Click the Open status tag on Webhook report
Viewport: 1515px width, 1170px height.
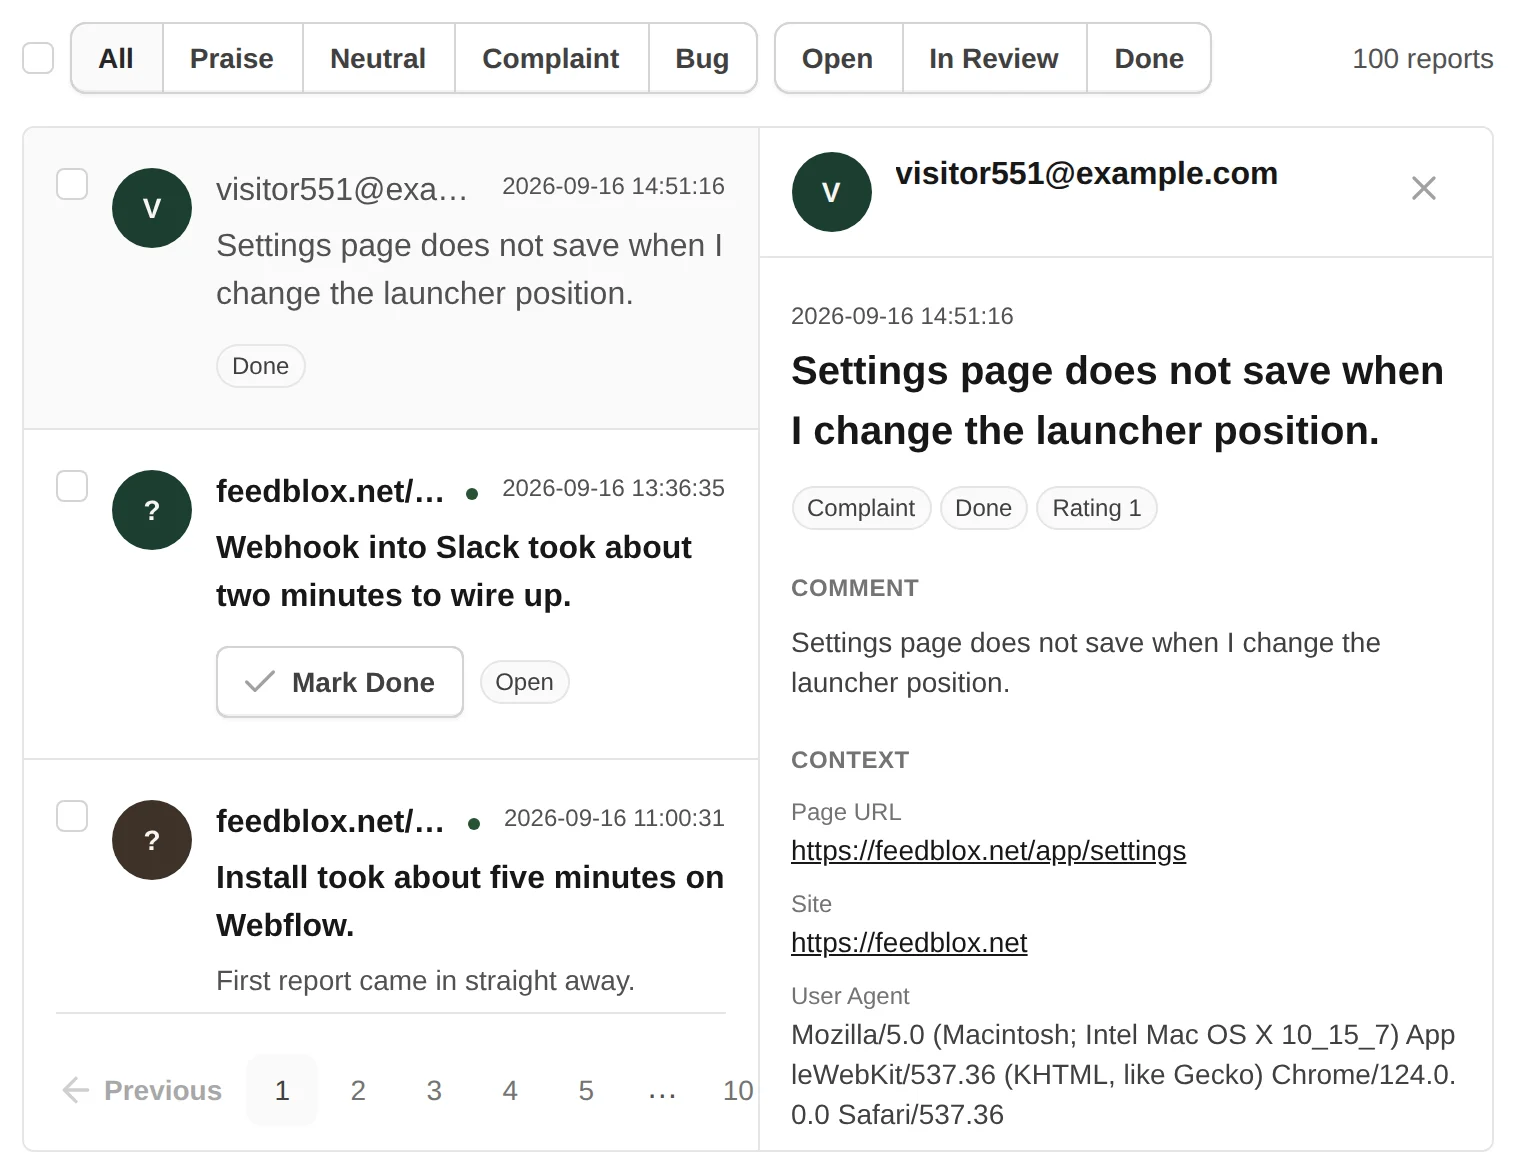click(x=524, y=682)
